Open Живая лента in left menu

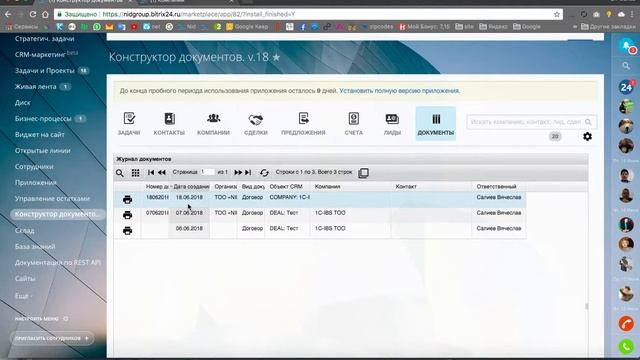pos(36,87)
